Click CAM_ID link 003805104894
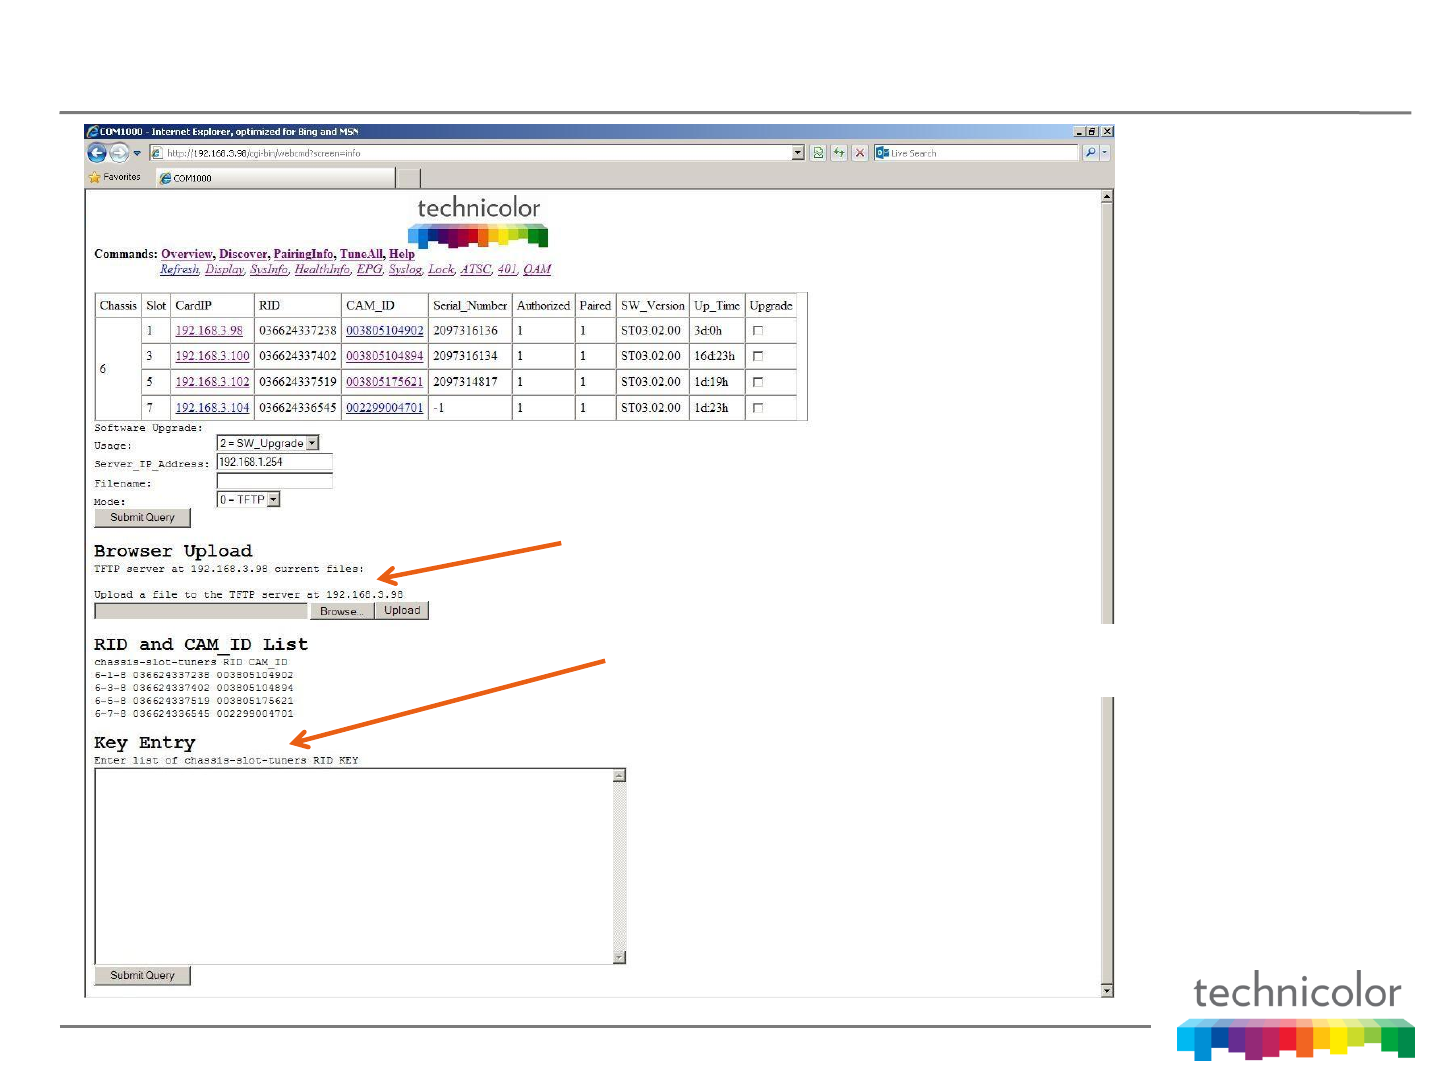1440x1080 pixels. coord(385,356)
